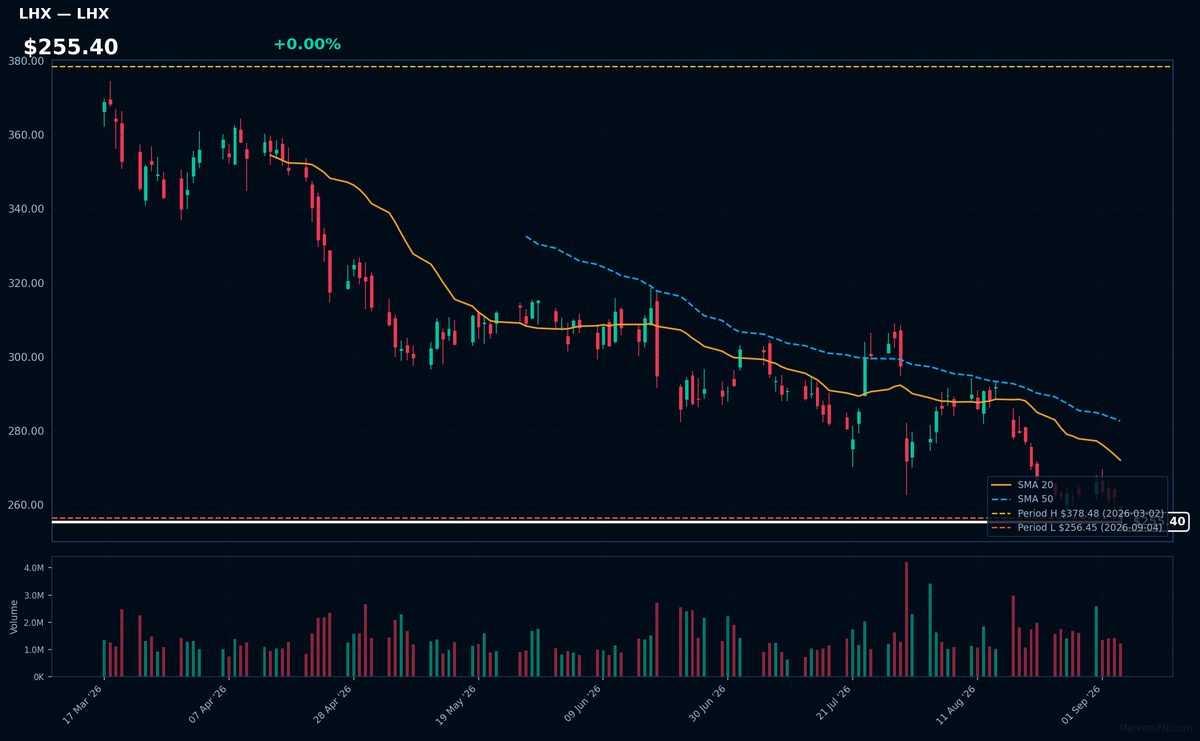Click the 2.0M volume axis label
This screenshot has height=741, width=1200.
pos(34,622)
